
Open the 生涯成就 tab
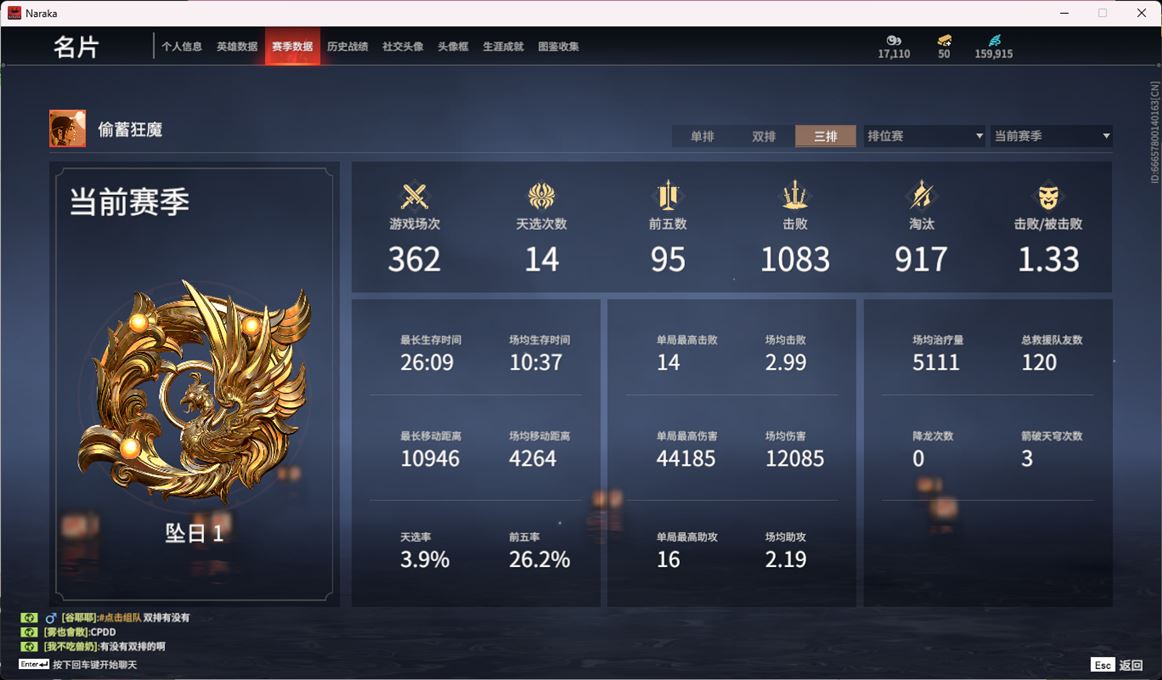coord(503,47)
